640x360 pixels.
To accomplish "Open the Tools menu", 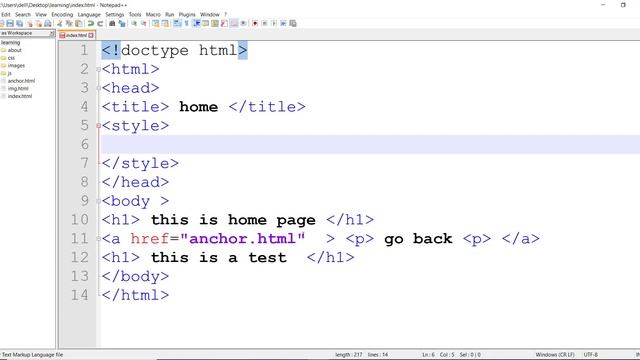I will pyautogui.click(x=135, y=14).
